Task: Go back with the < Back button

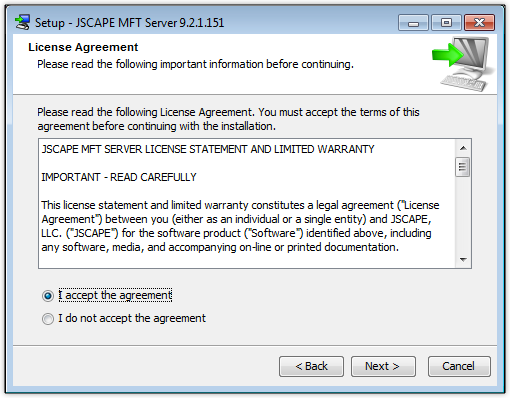Action: (311, 366)
